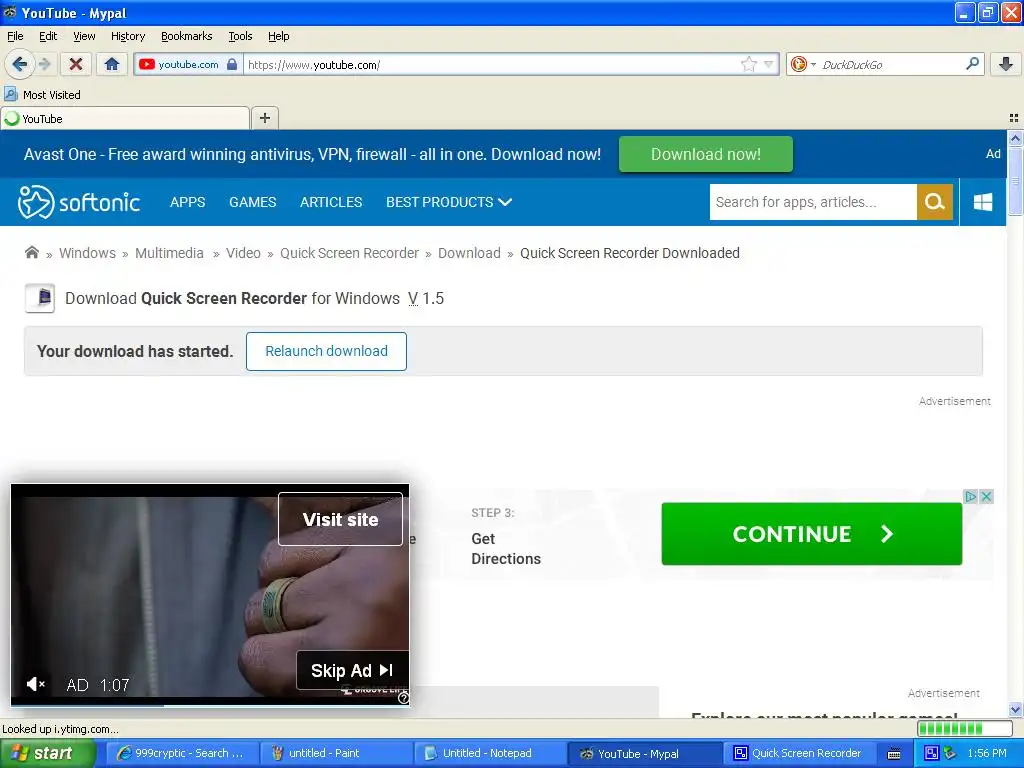Viewport: 1024px width, 768px height.
Task: Click the ad info question mark icon
Action: 403,698
